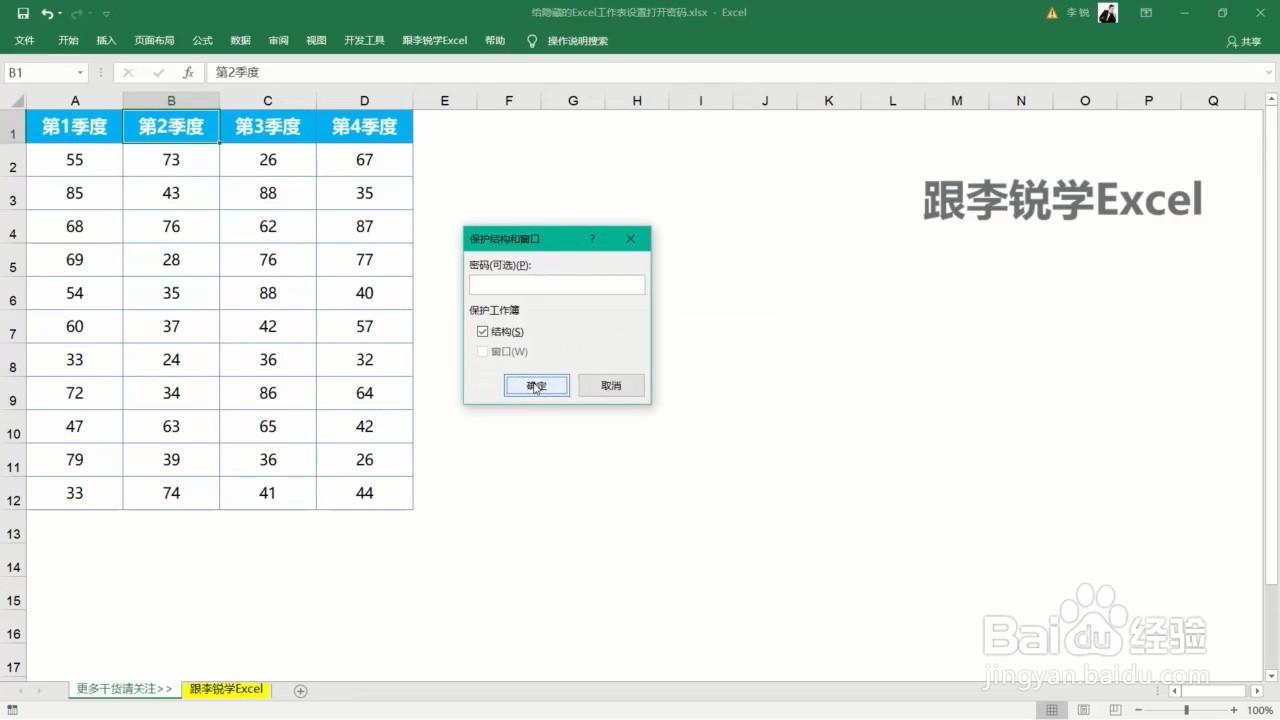The width and height of the screenshot is (1280, 720).
Task: Click the 操作说明搜索 search box
Action: (x=578, y=41)
